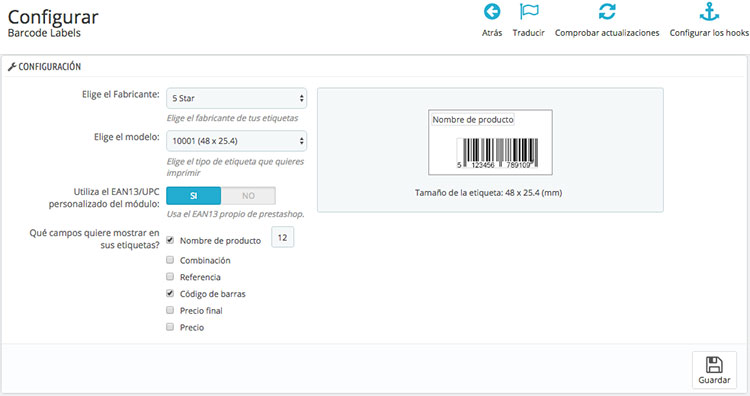Click the Traducir link text
Screen dimensions: 750x396
click(x=529, y=33)
